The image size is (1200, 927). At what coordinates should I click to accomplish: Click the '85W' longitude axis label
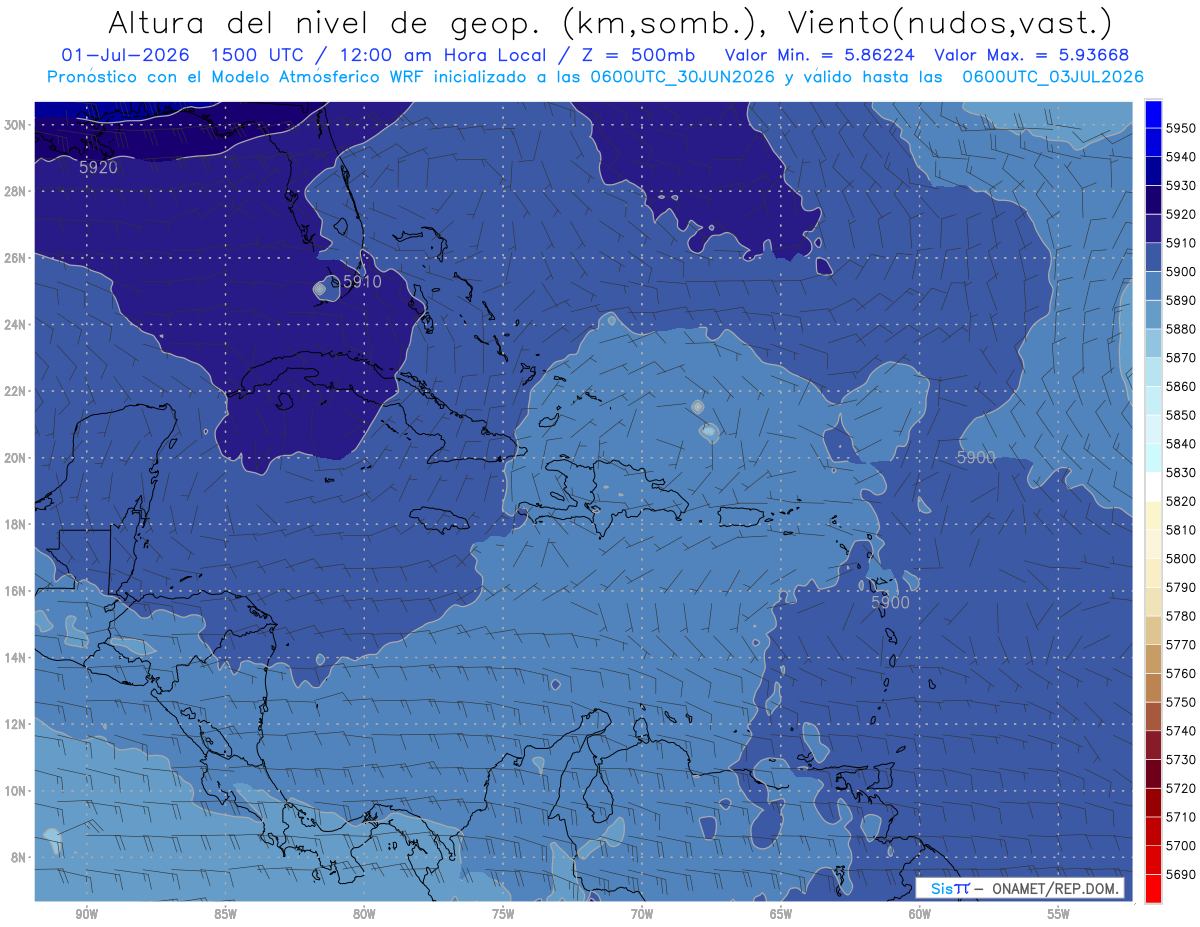point(225,915)
